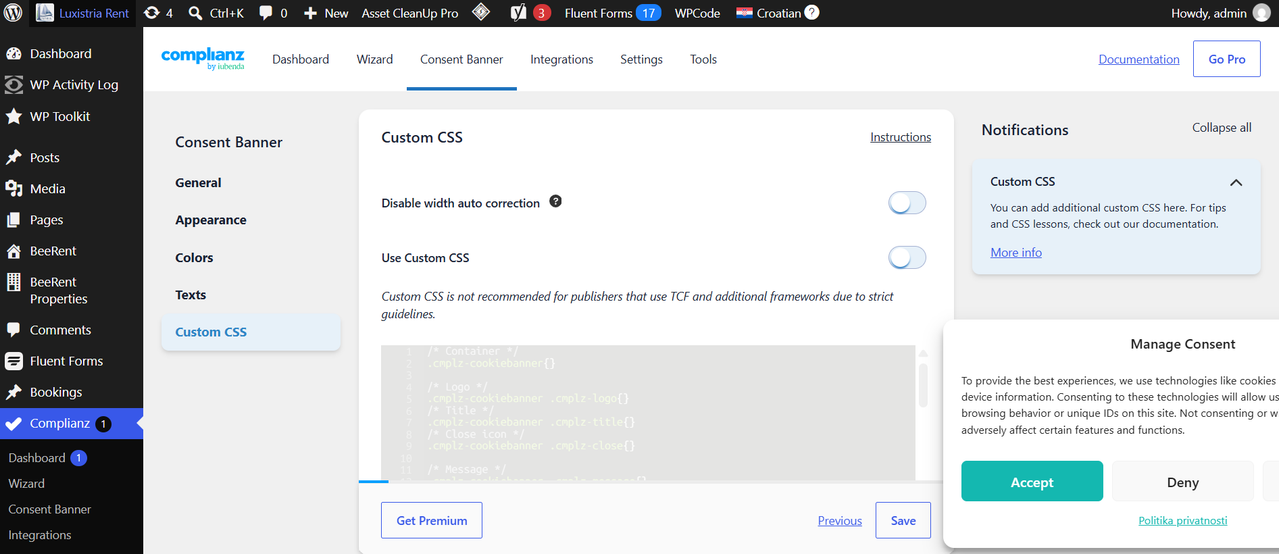The width and height of the screenshot is (1279, 554).
Task: Toggle Disable width auto correction switch
Action: [907, 203]
